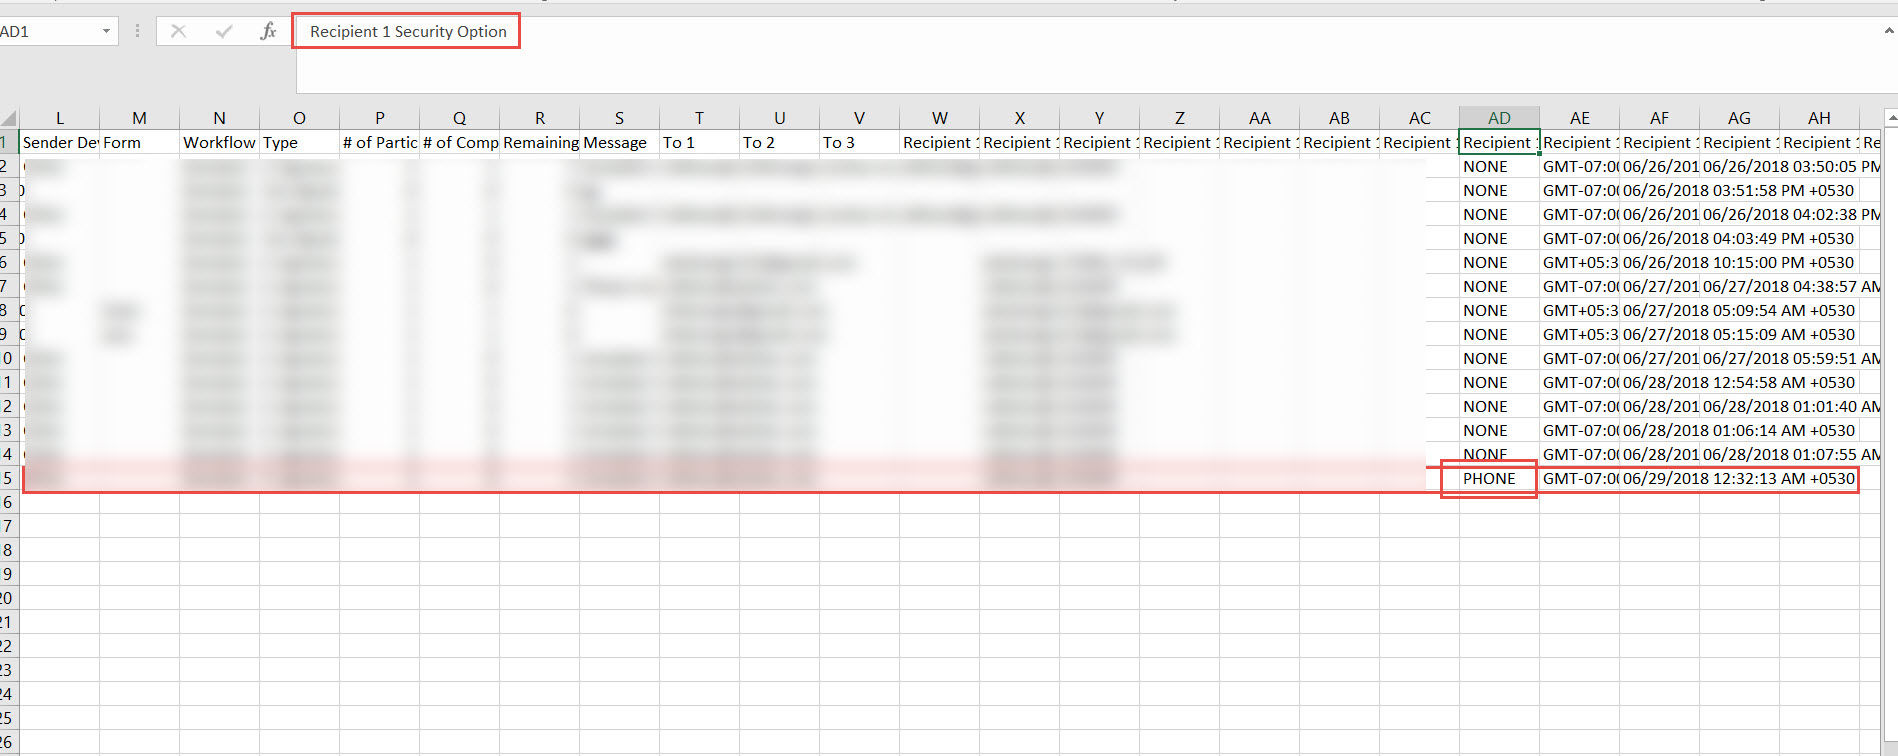Click the date cell 06/29/2018 12:32:13 AM

[1738, 479]
